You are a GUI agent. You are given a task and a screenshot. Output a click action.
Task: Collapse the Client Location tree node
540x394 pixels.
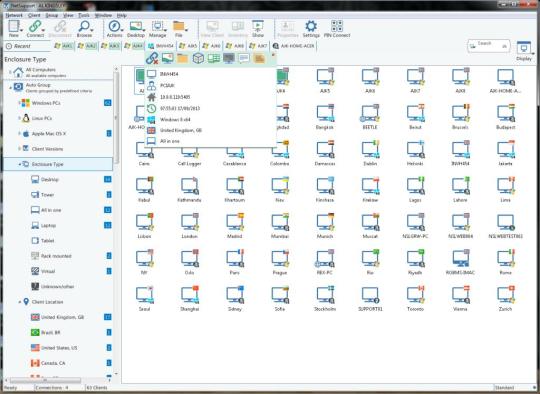click(19, 302)
